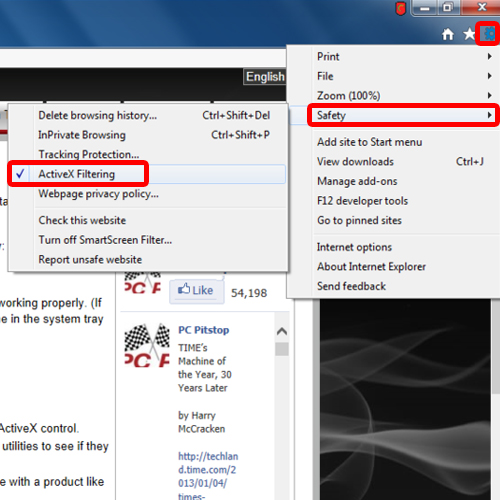This screenshot has width=500, height=500.
Task: Choose Add site to Start menu
Action: [x=405, y=142]
